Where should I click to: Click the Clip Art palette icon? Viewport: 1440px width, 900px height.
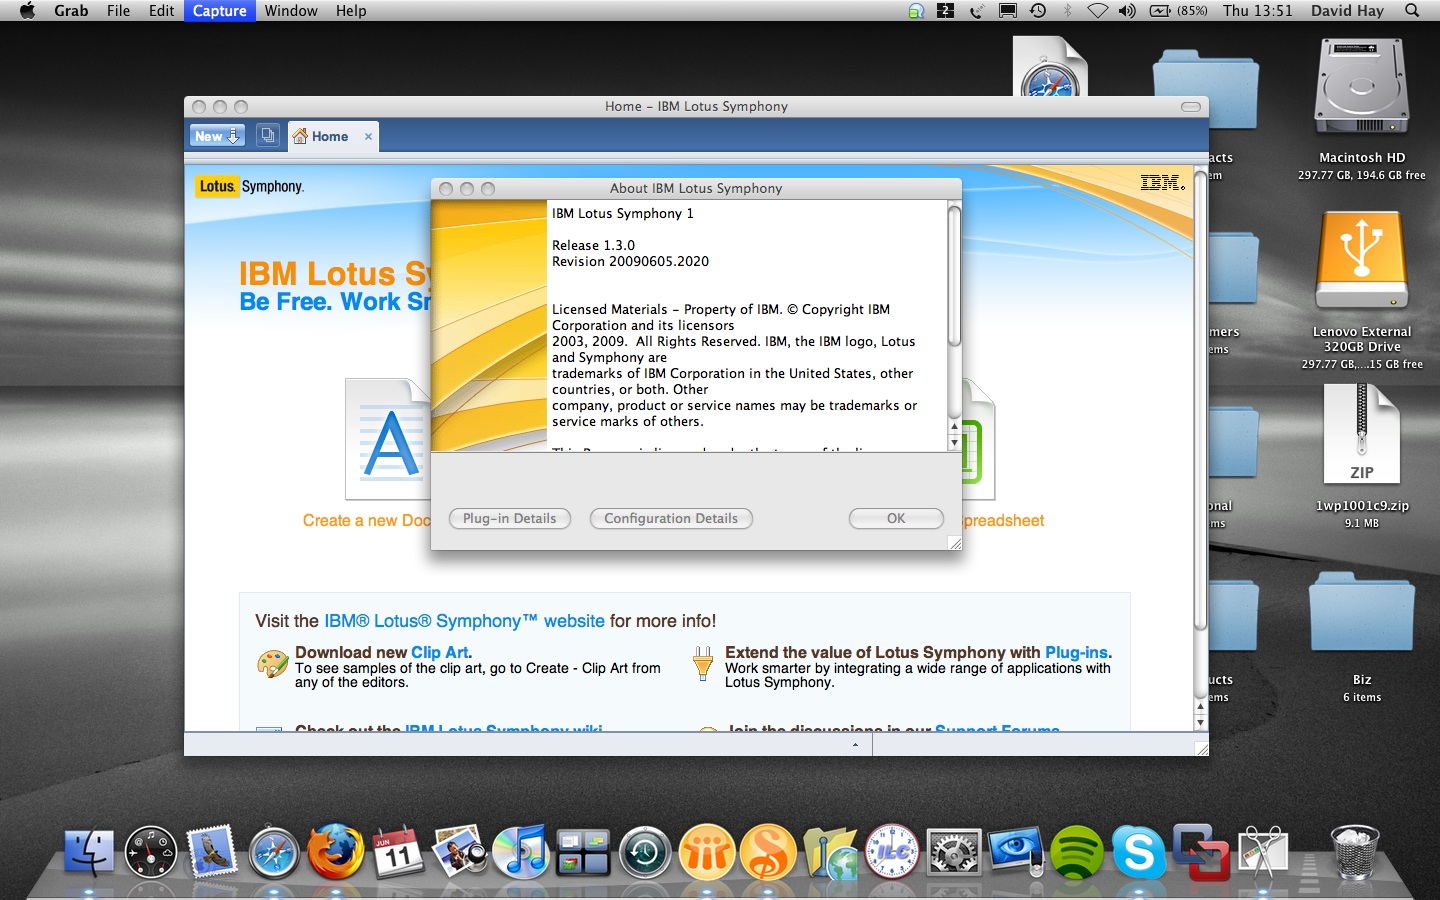pos(273,663)
